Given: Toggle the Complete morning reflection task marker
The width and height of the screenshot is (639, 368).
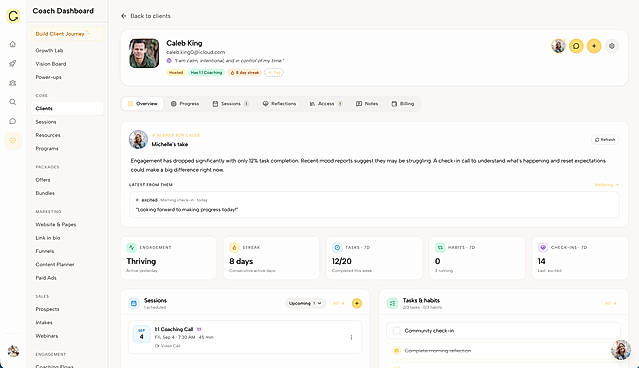Looking at the screenshot, I should 396,350.
